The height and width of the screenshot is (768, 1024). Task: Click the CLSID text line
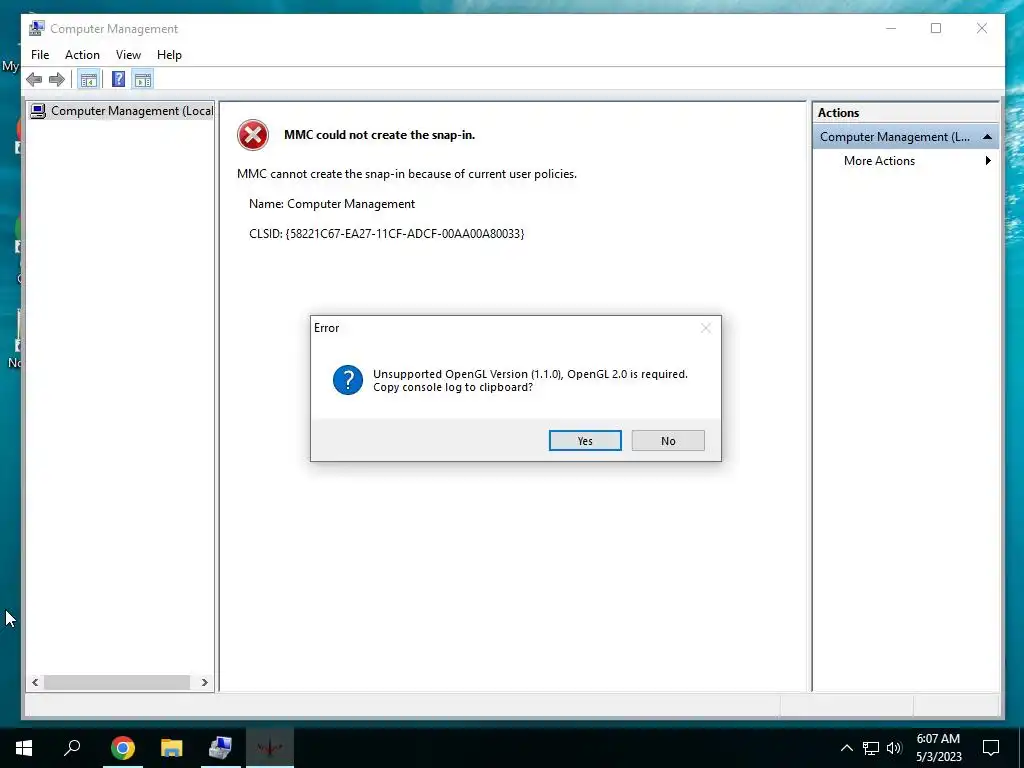pos(387,234)
